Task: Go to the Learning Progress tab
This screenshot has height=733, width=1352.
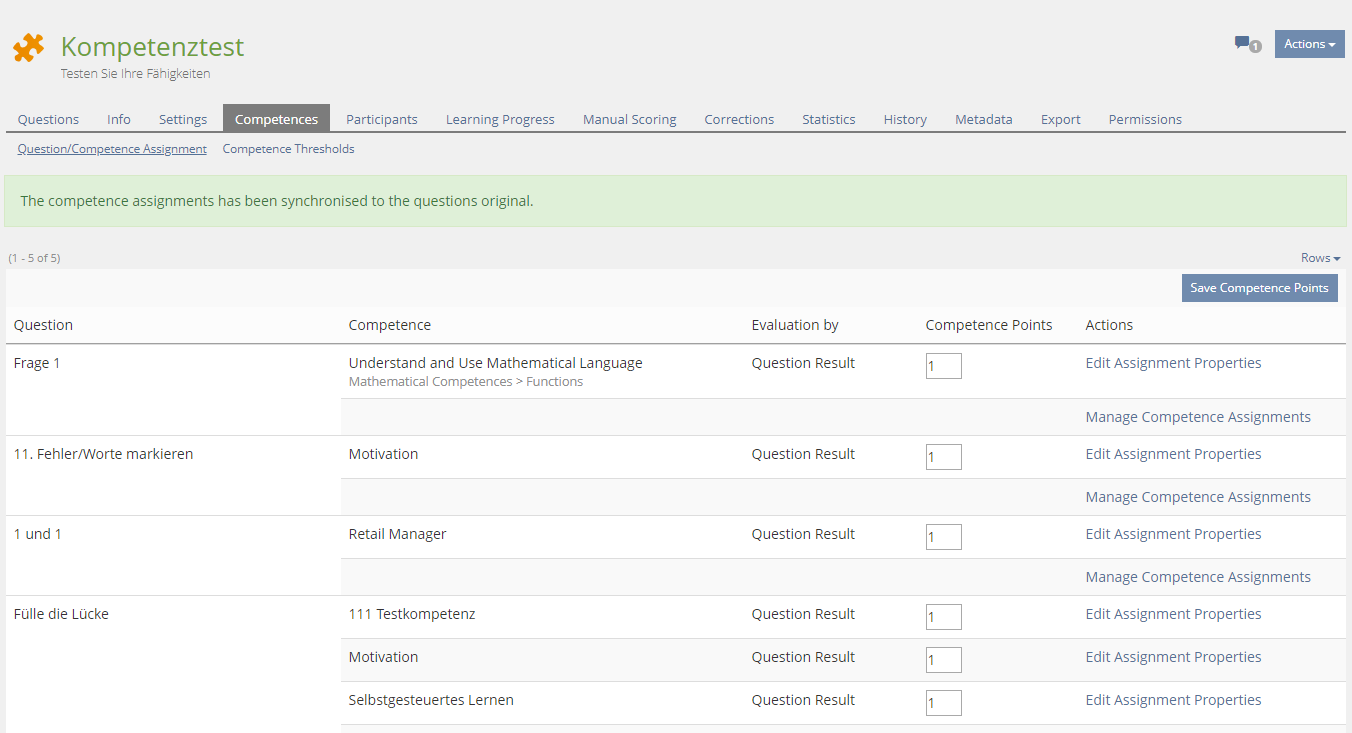Action: click(500, 119)
